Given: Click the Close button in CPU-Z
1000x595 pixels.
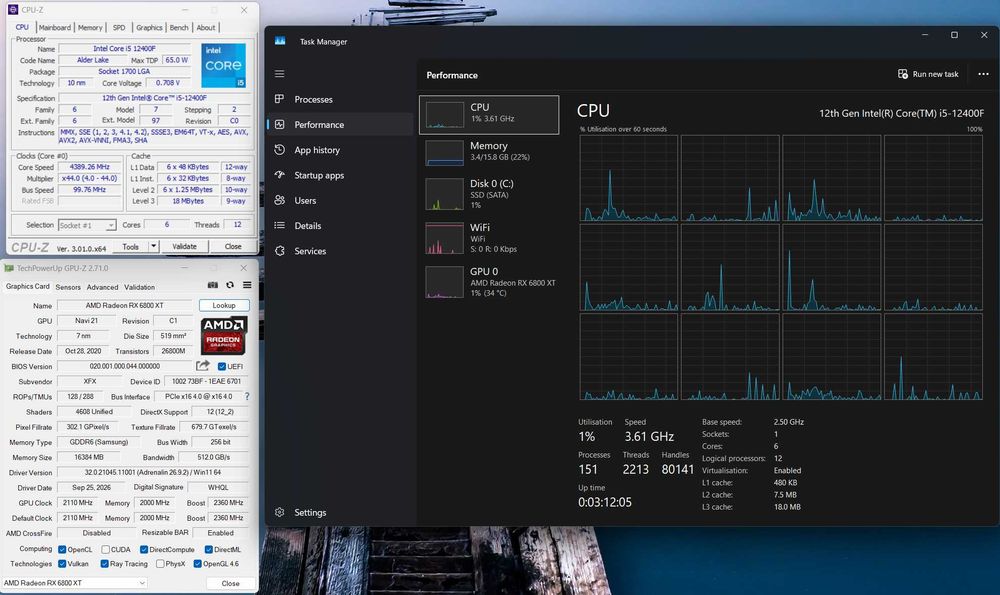Looking at the screenshot, I should point(233,246).
